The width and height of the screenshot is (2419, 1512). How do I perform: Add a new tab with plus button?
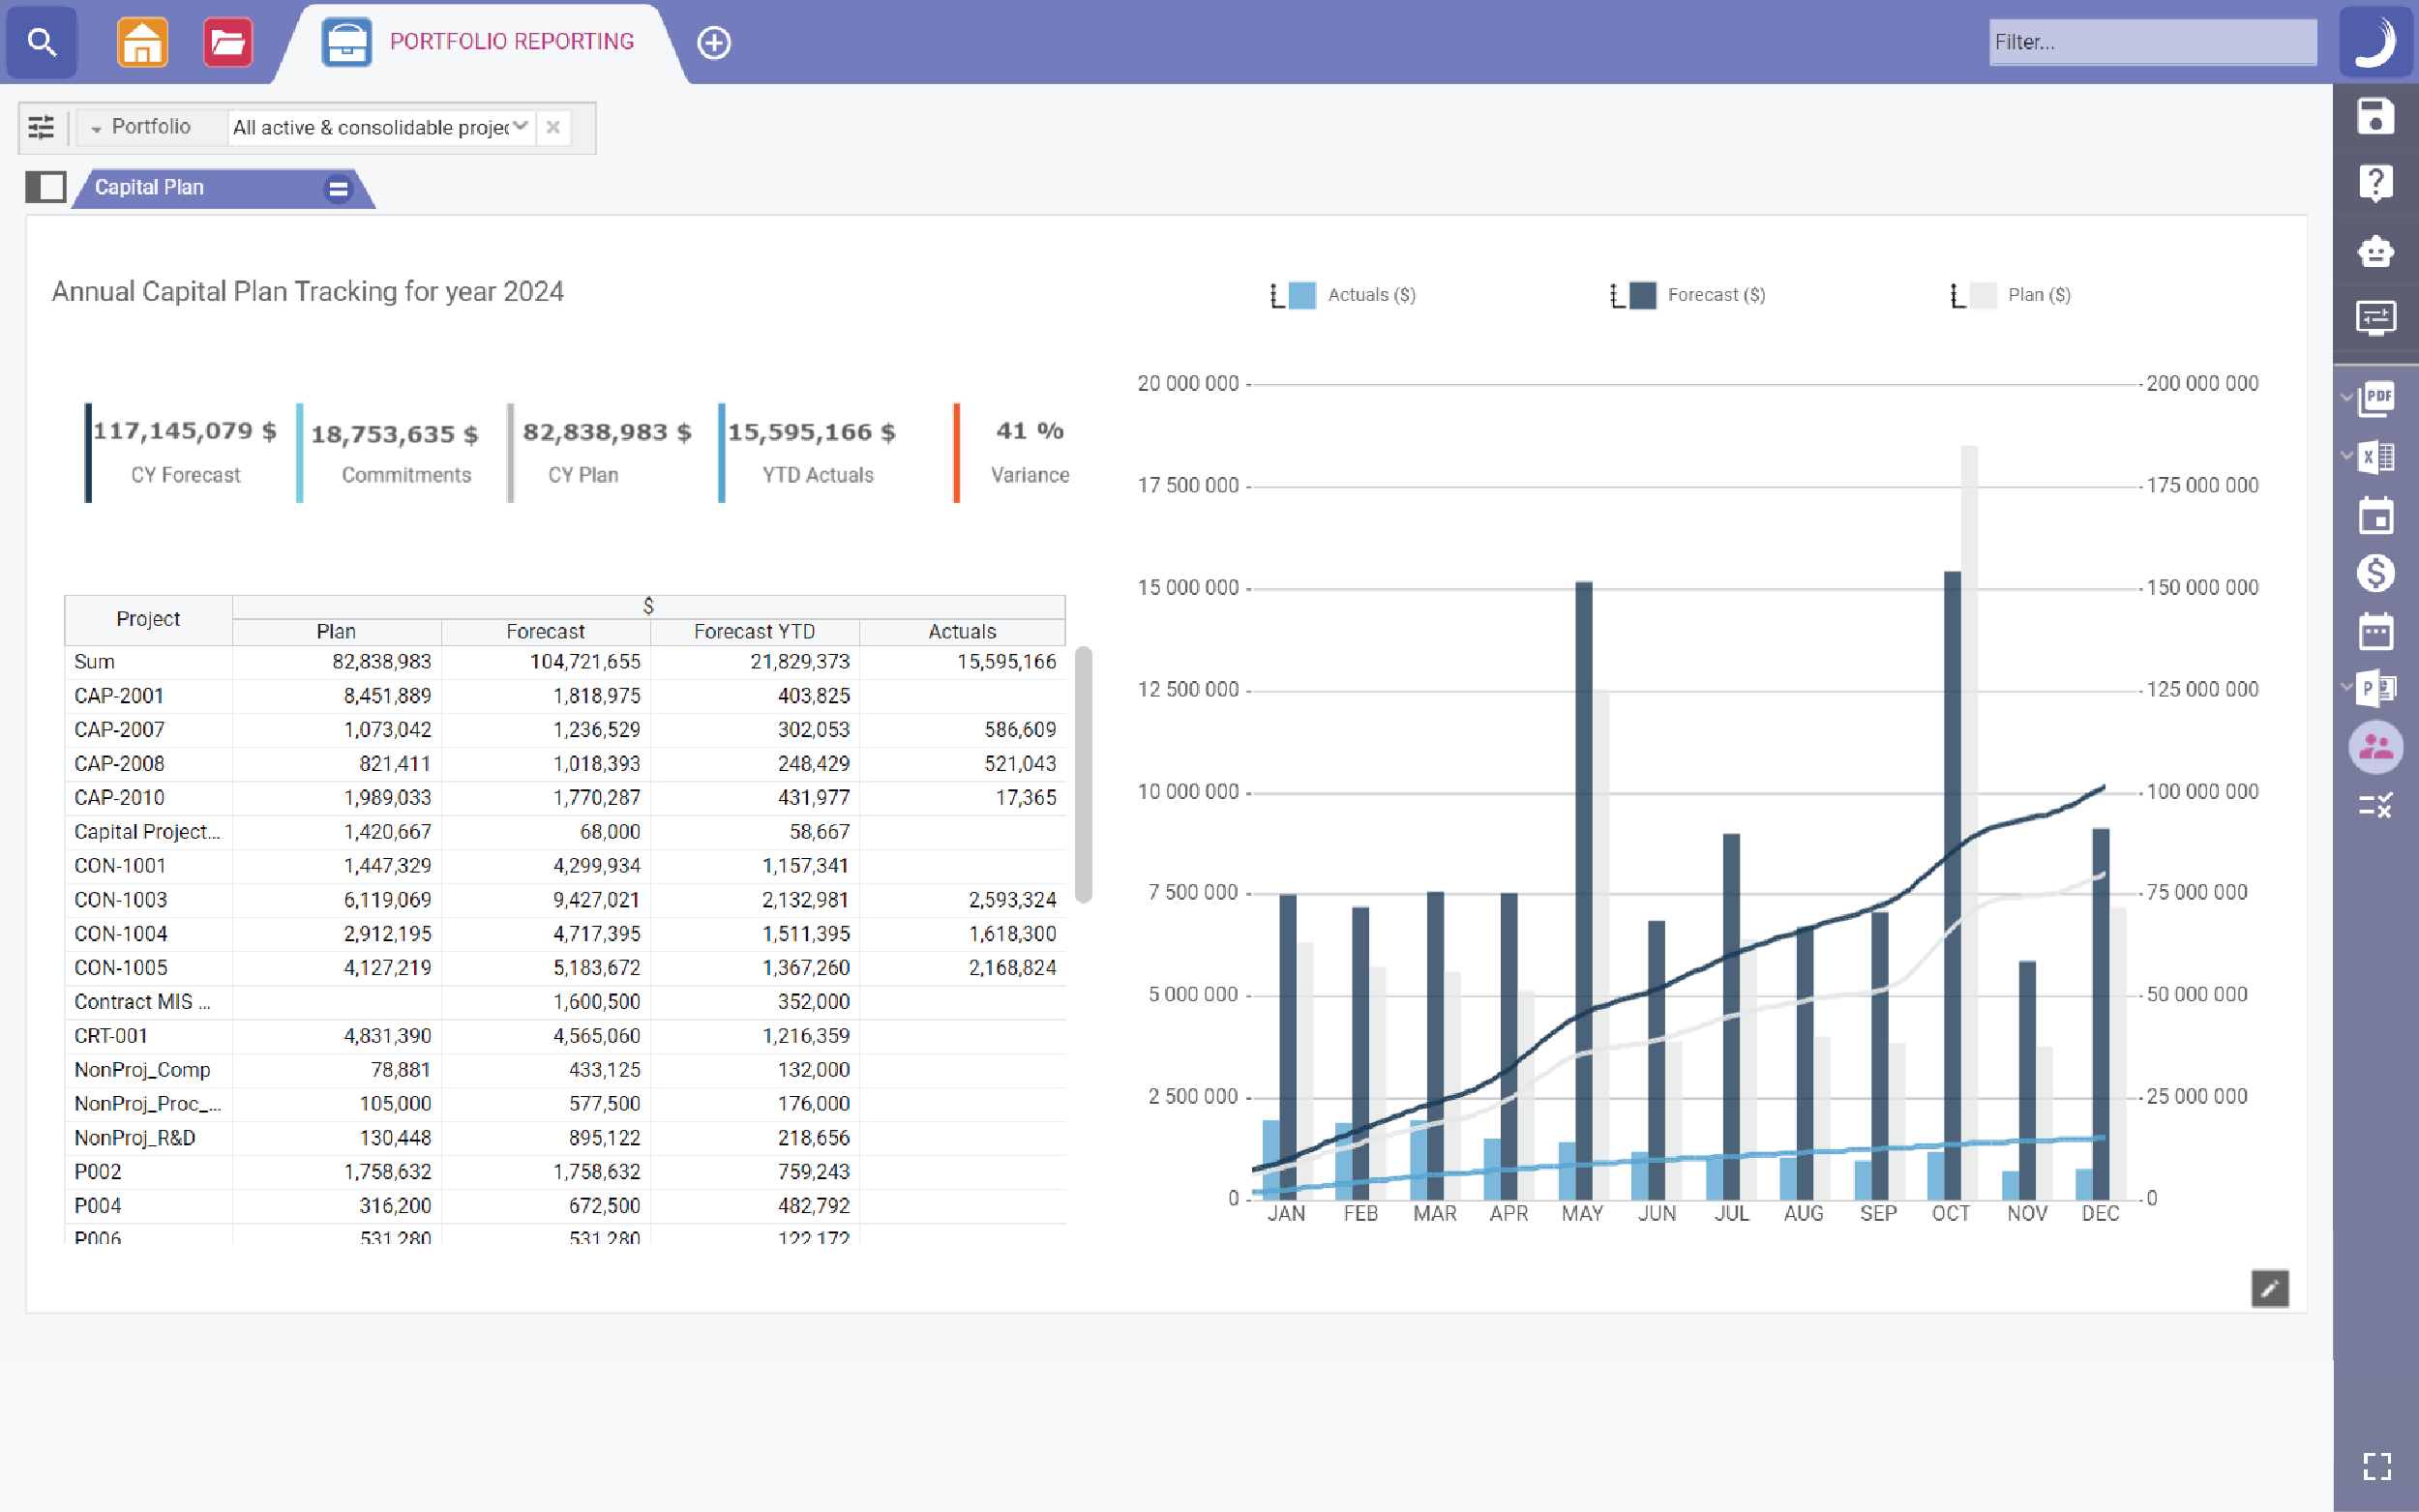coord(713,42)
